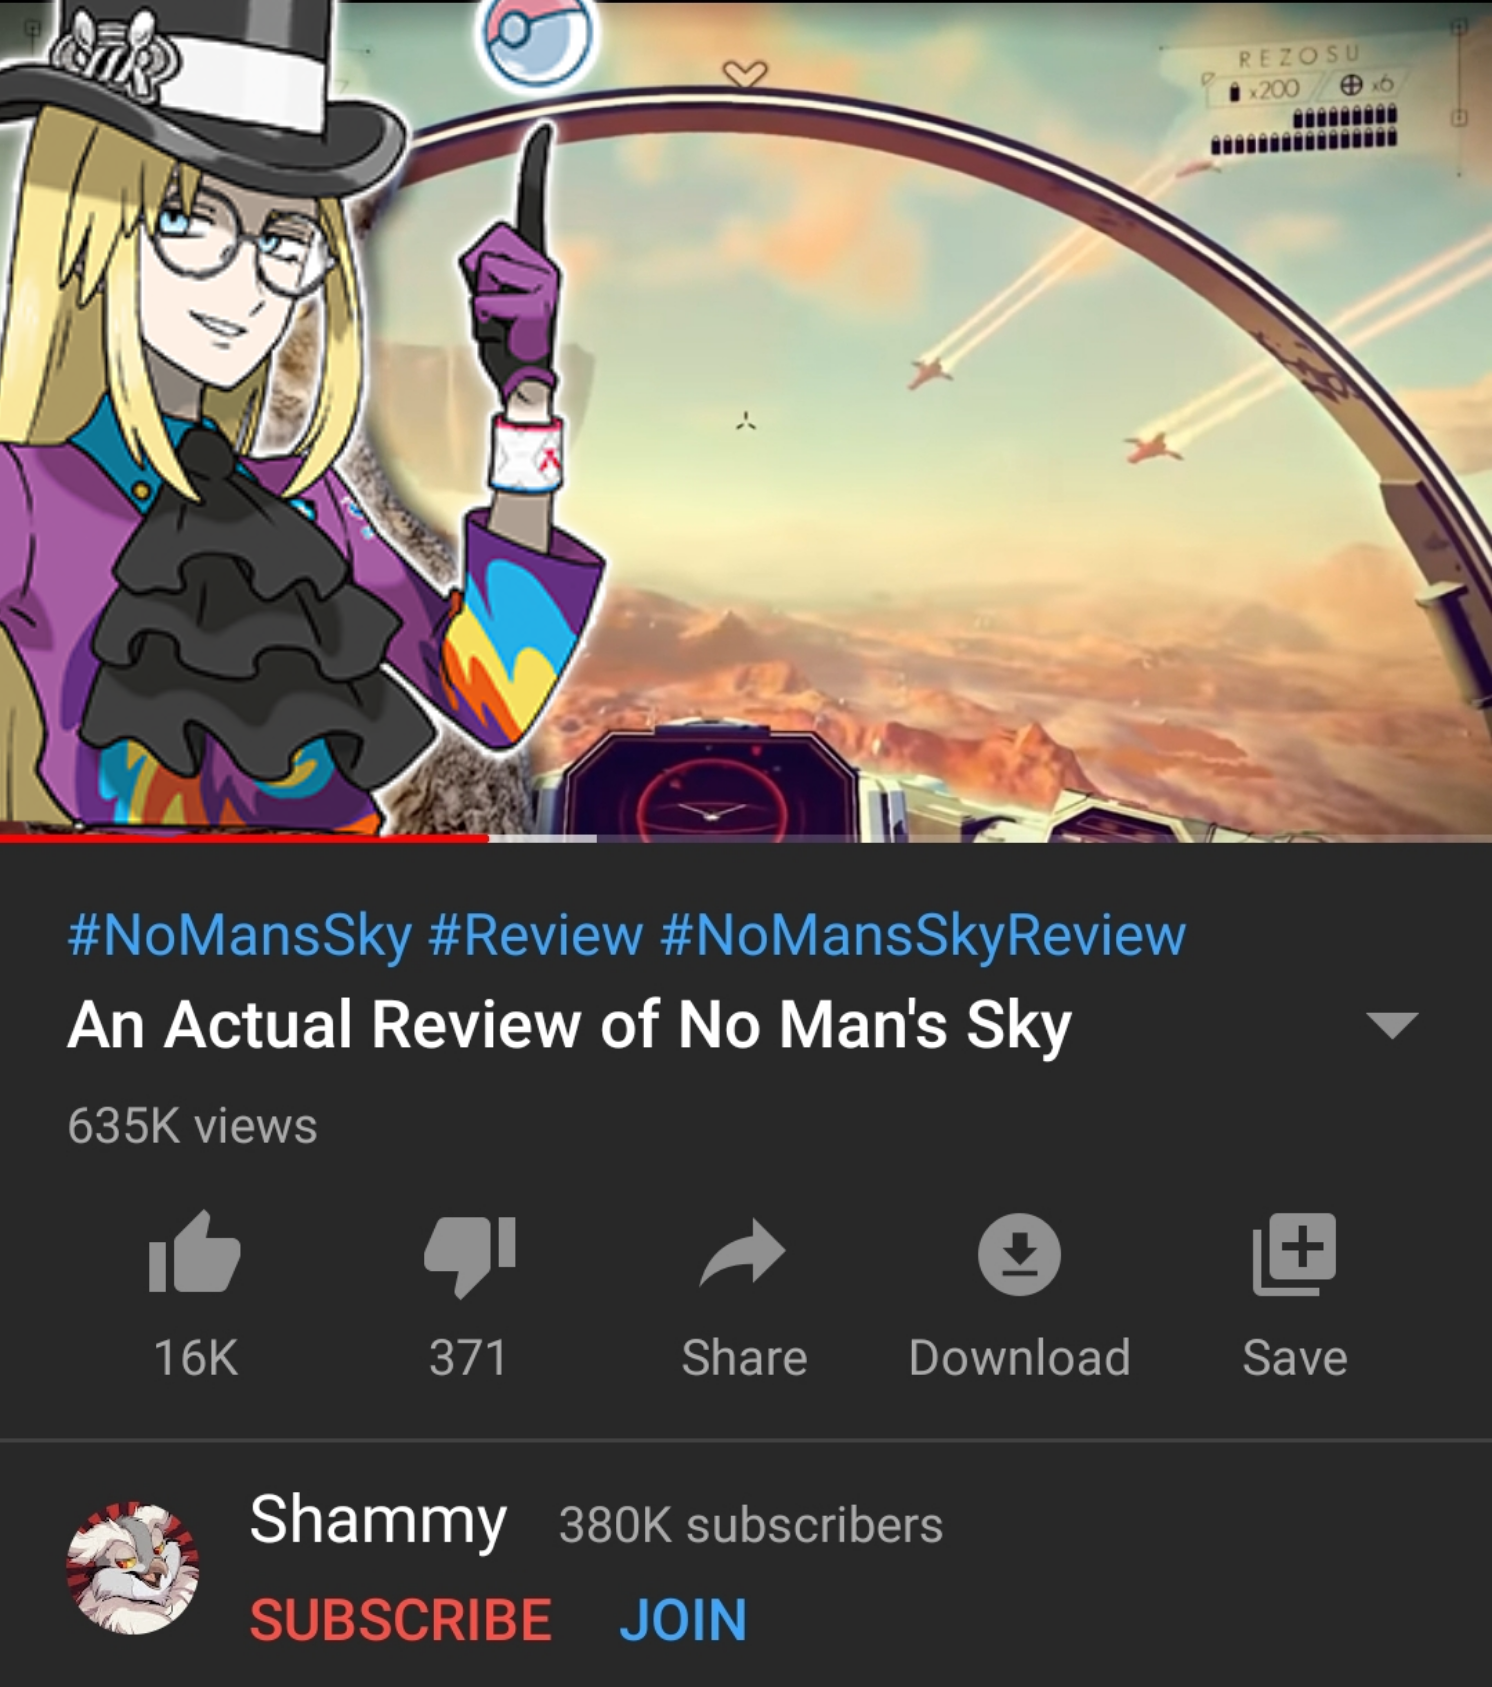The width and height of the screenshot is (1492, 1687).
Task: Expand the video description arrow
Action: [x=1392, y=1025]
